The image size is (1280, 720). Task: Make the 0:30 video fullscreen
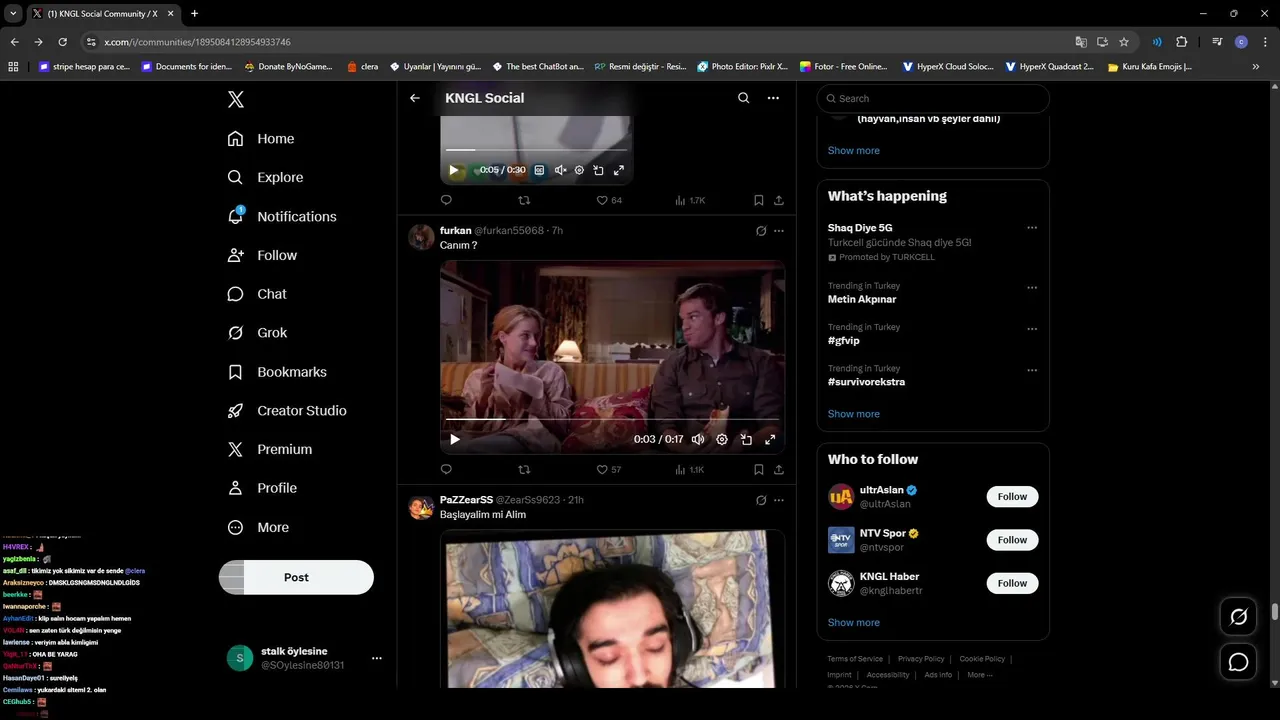(x=619, y=170)
